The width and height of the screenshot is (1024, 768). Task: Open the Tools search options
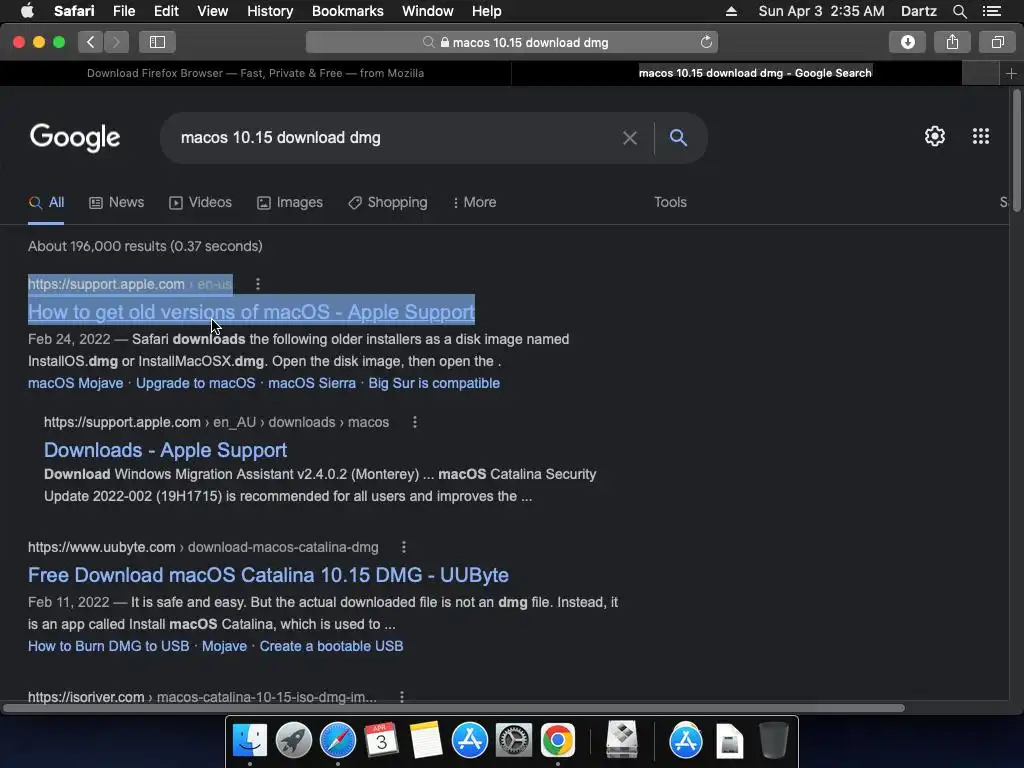coord(670,202)
